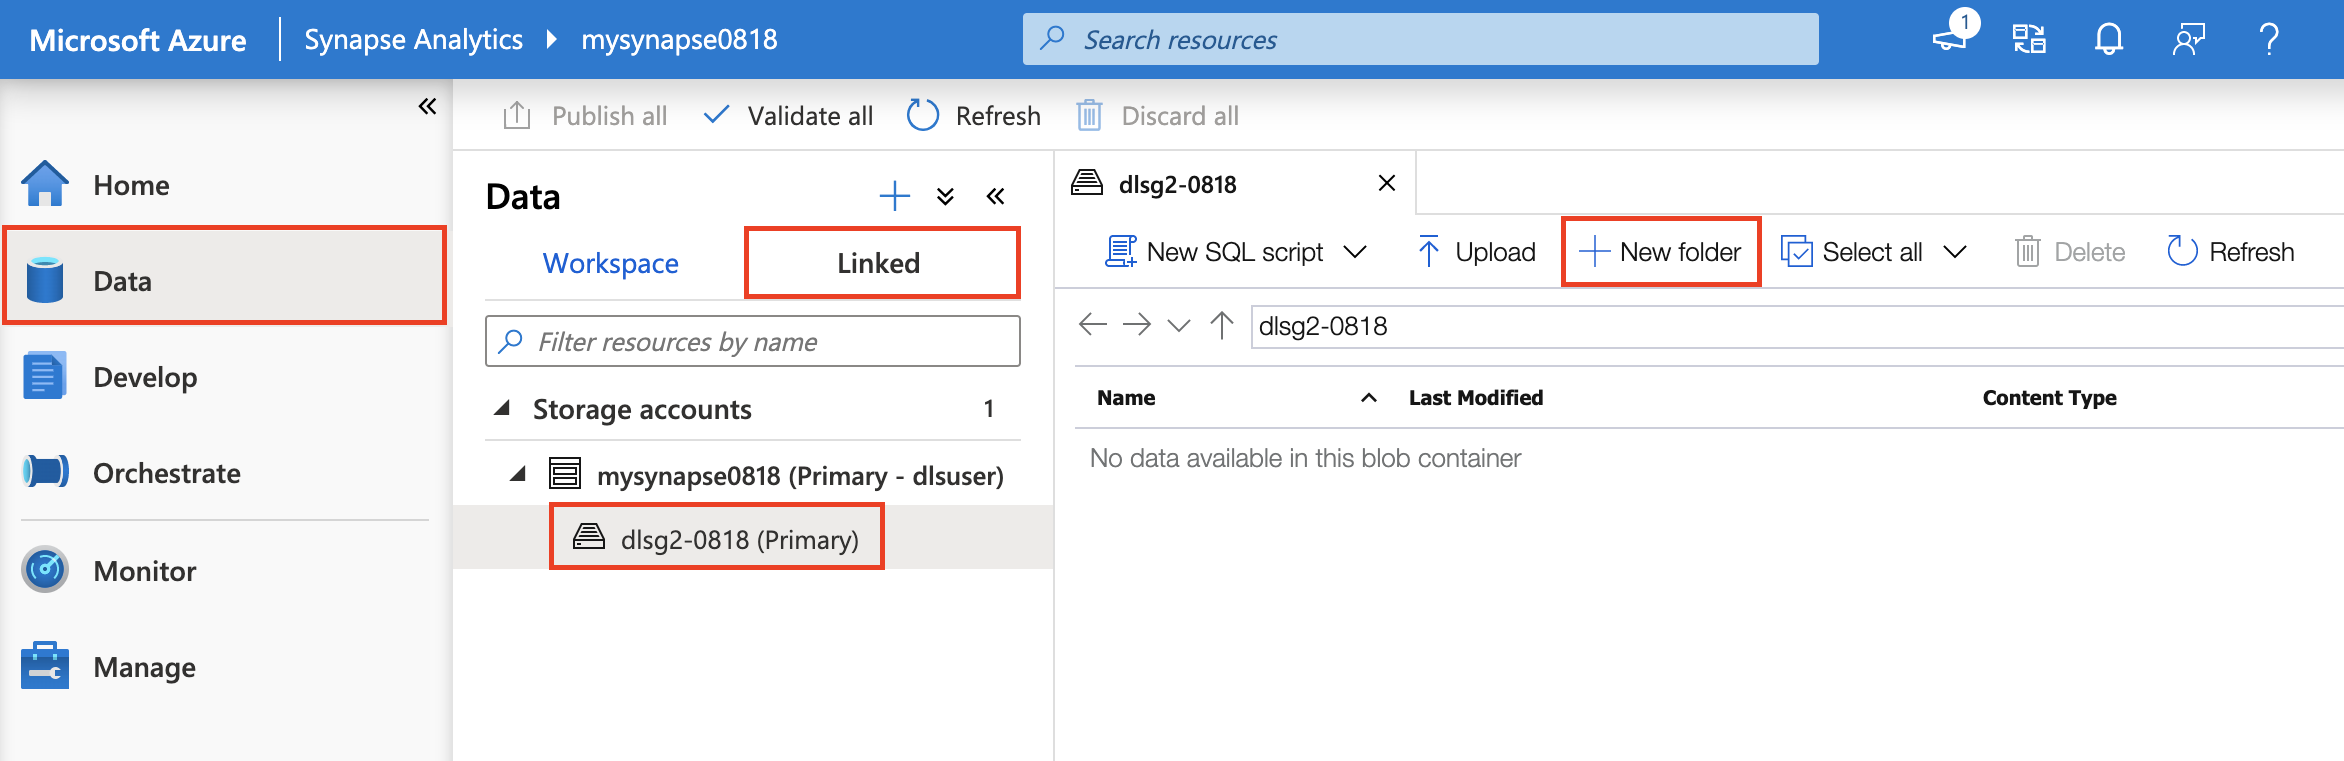Click the dlsg2-0818 path field

(x=1796, y=326)
